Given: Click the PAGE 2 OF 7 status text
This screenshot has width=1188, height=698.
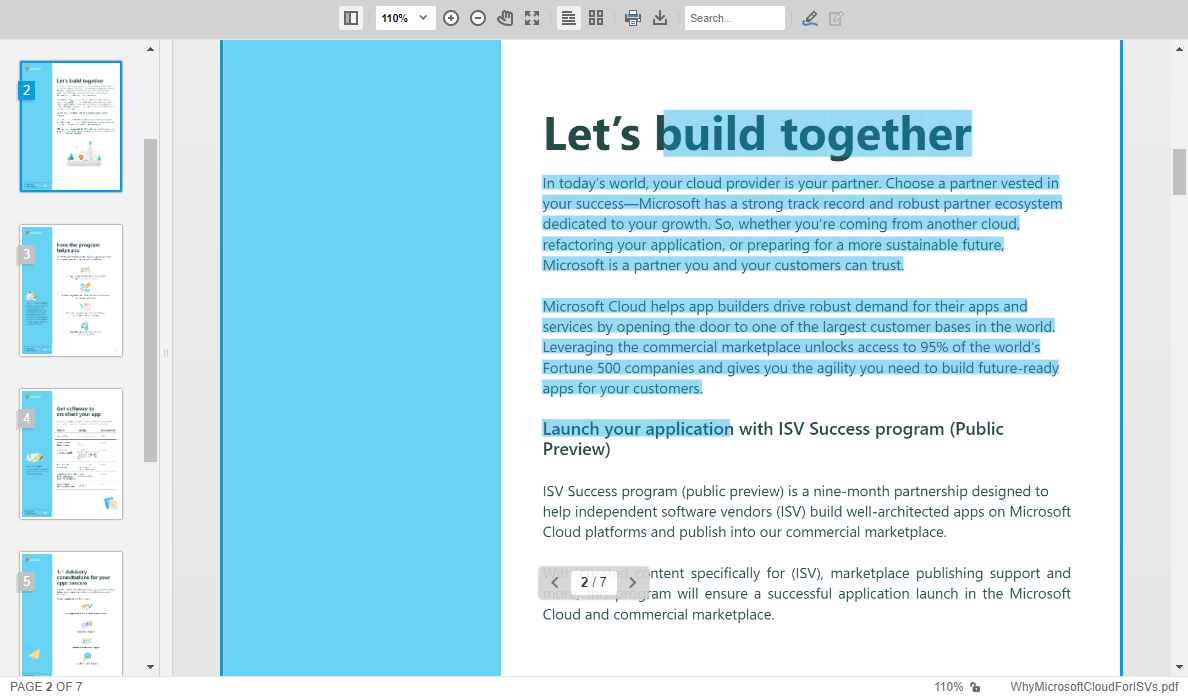Looking at the screenshot, I should 46,687.
